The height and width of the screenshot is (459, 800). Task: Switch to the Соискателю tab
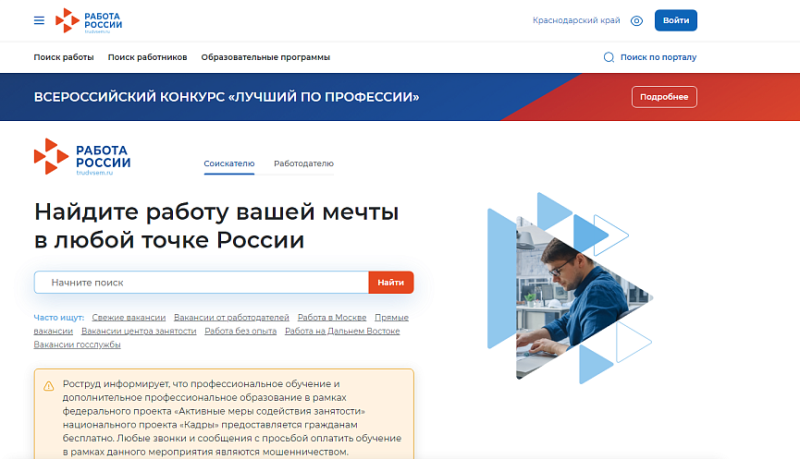[229, 164]
